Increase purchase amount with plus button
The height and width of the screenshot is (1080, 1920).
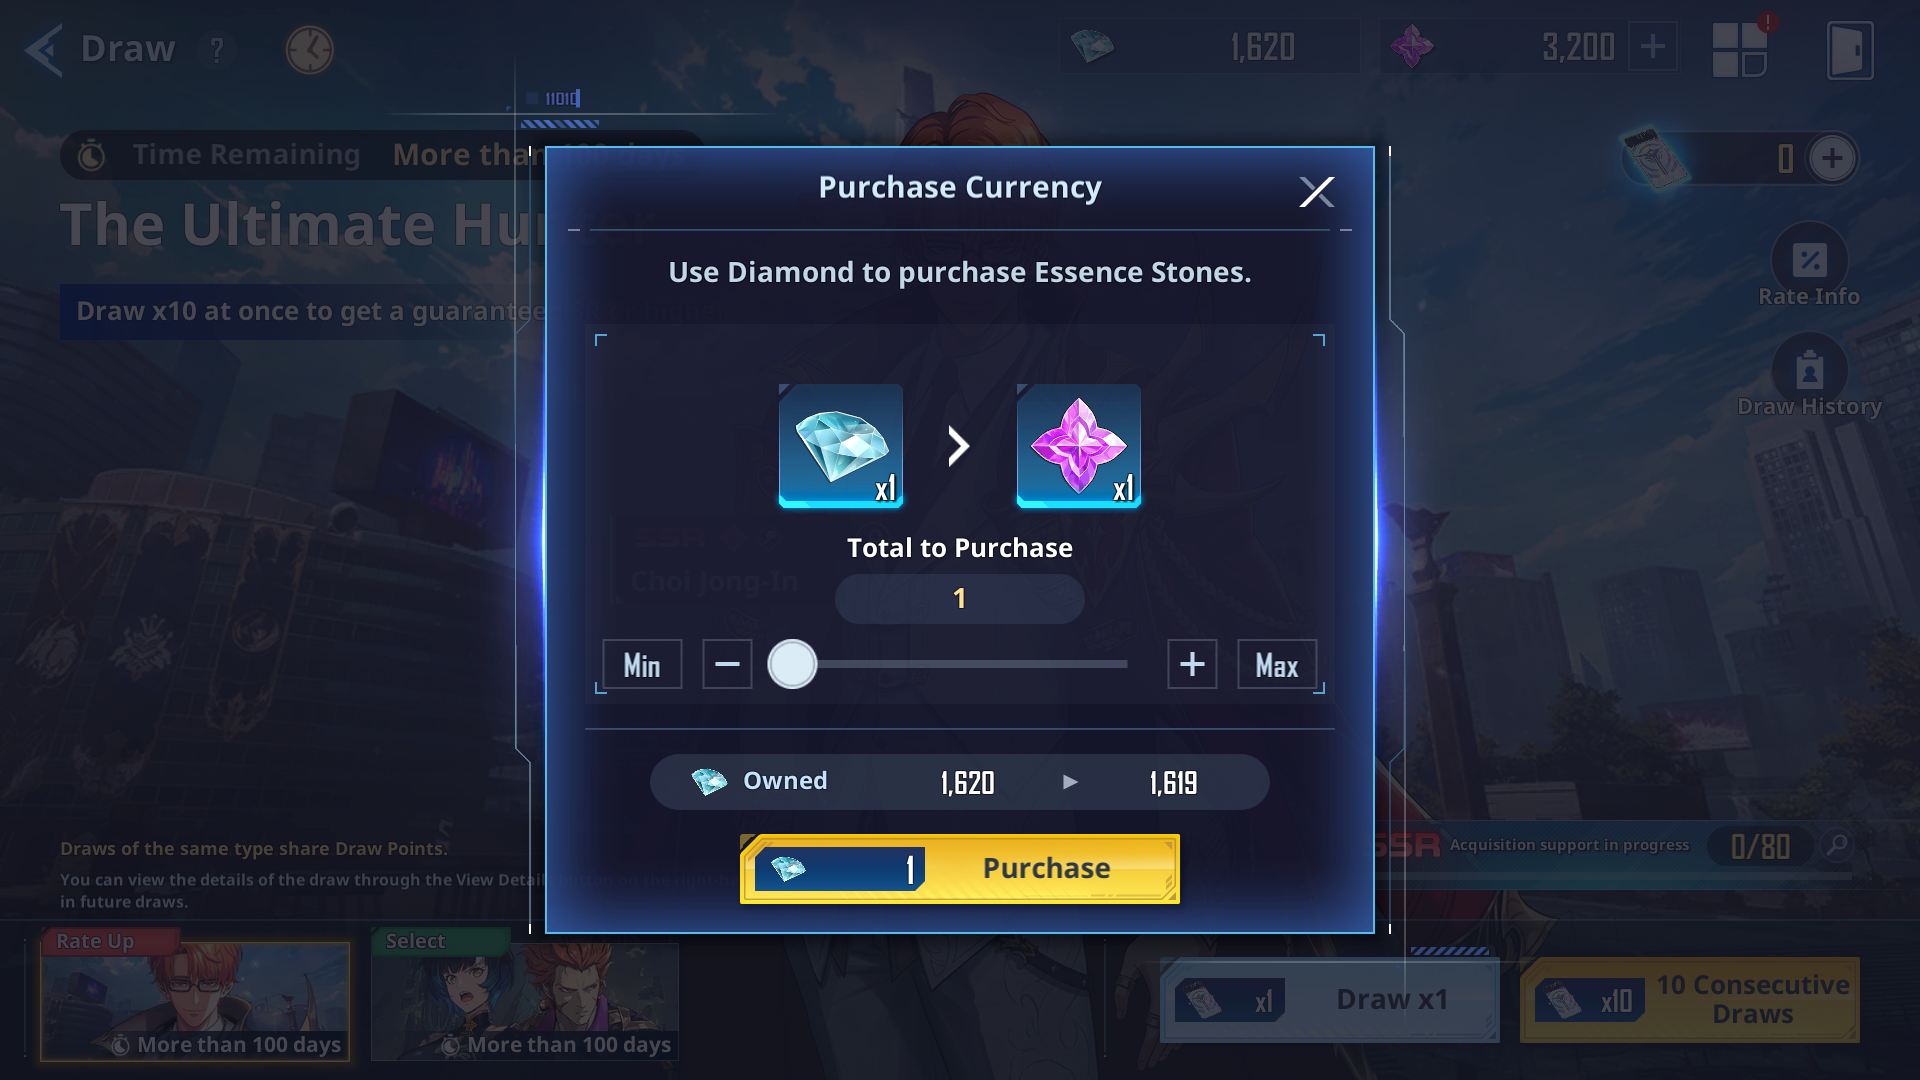pos(1192,665)
